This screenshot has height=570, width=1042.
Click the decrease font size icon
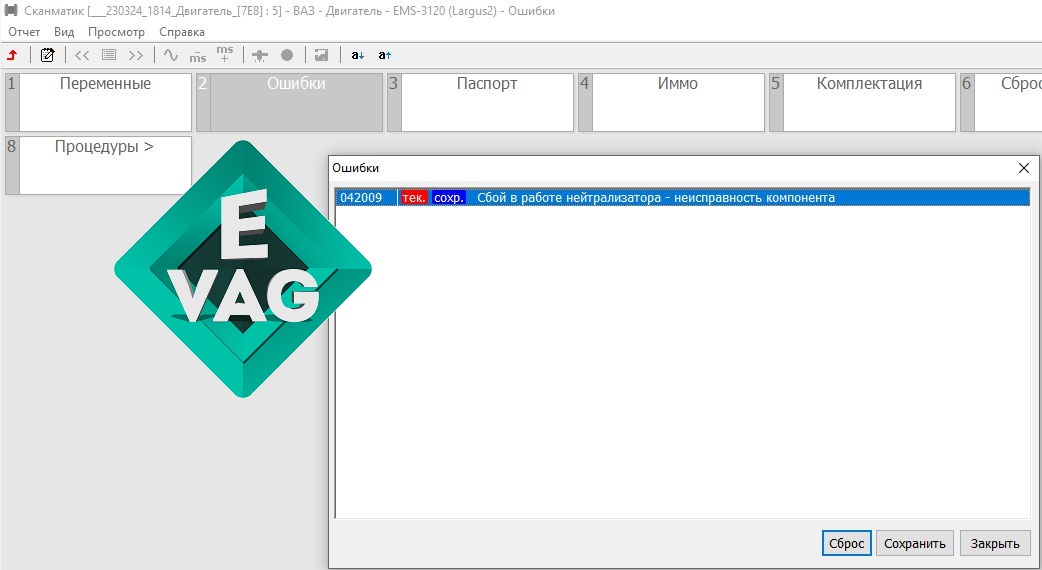[358, 55]
